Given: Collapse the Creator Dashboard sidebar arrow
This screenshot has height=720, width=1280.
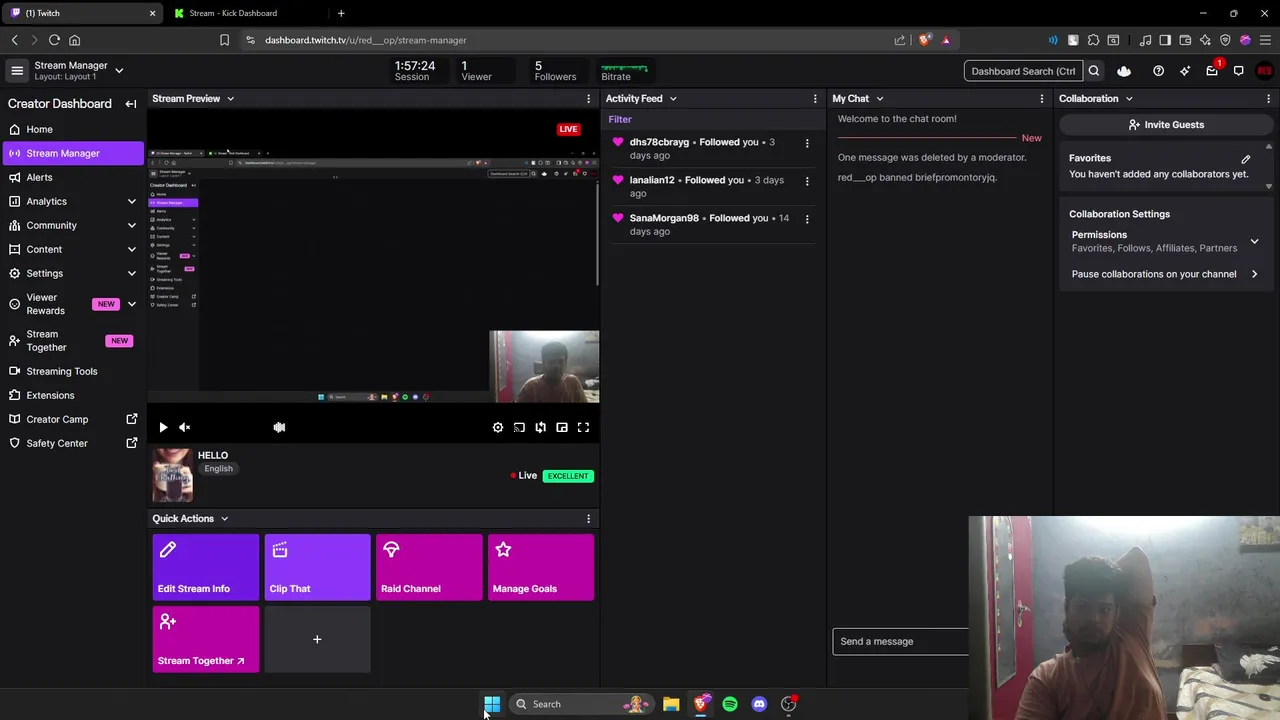Looking at the screenshot, I should (x=130, y=104).
